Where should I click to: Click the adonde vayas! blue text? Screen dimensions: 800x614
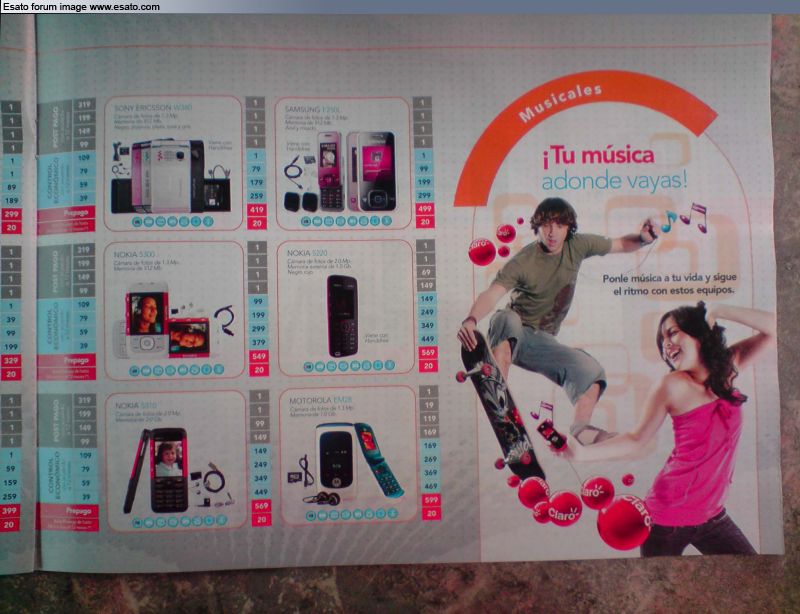pyautogui.click(x=614, y=181)
